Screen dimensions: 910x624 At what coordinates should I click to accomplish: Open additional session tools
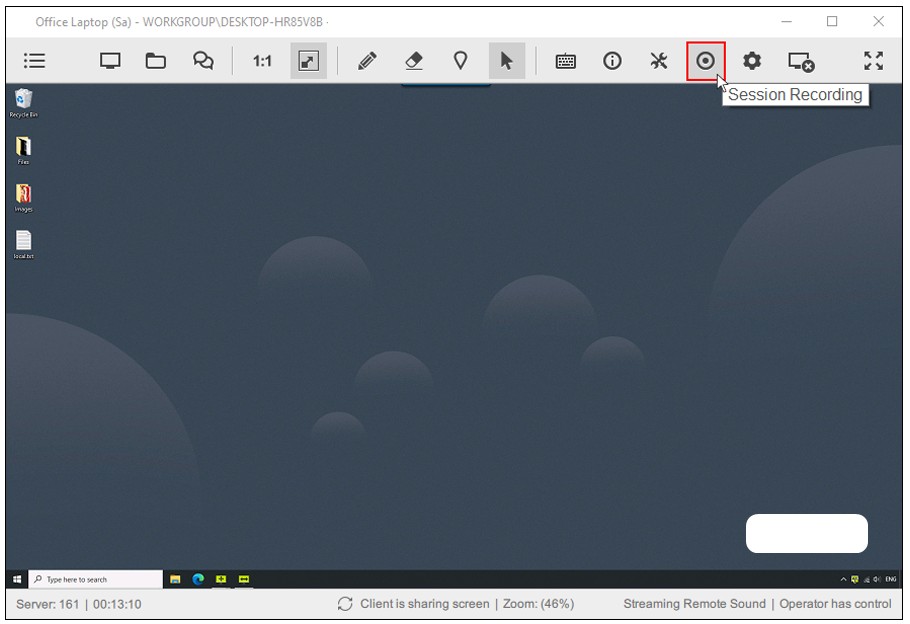(x=660, y=61)
